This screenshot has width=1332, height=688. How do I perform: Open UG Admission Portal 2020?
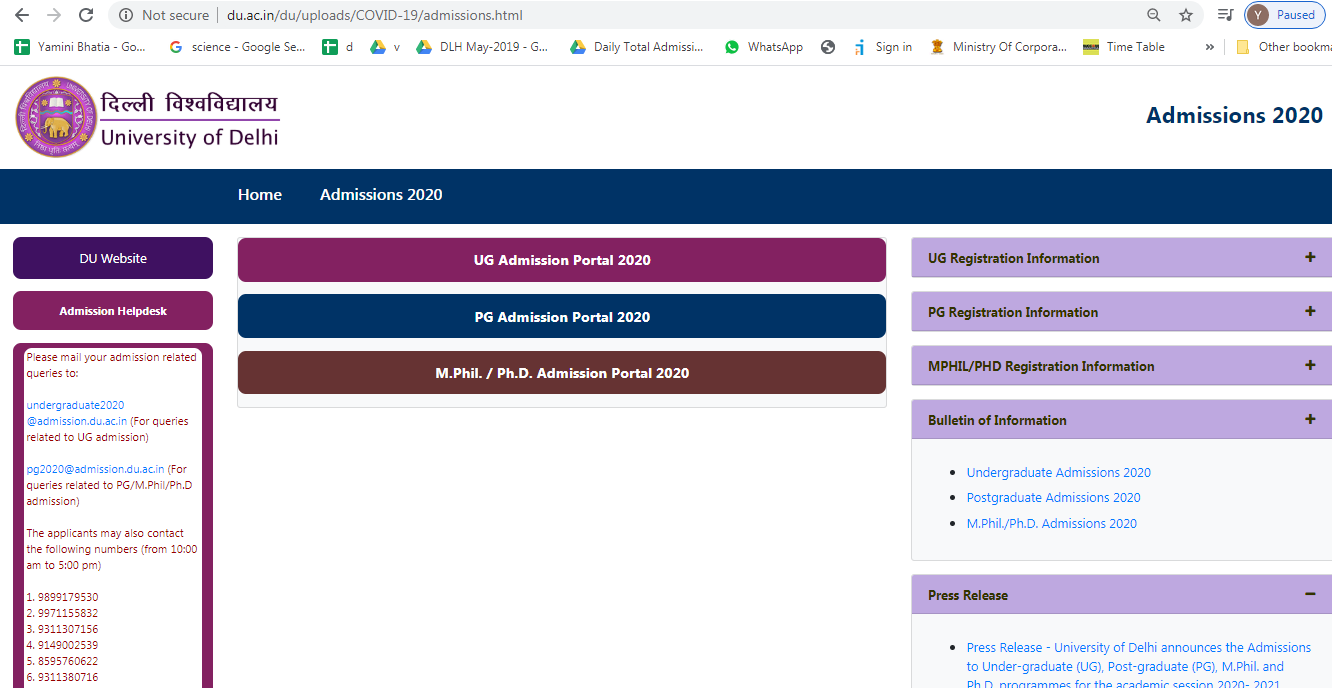click(562, 260)
